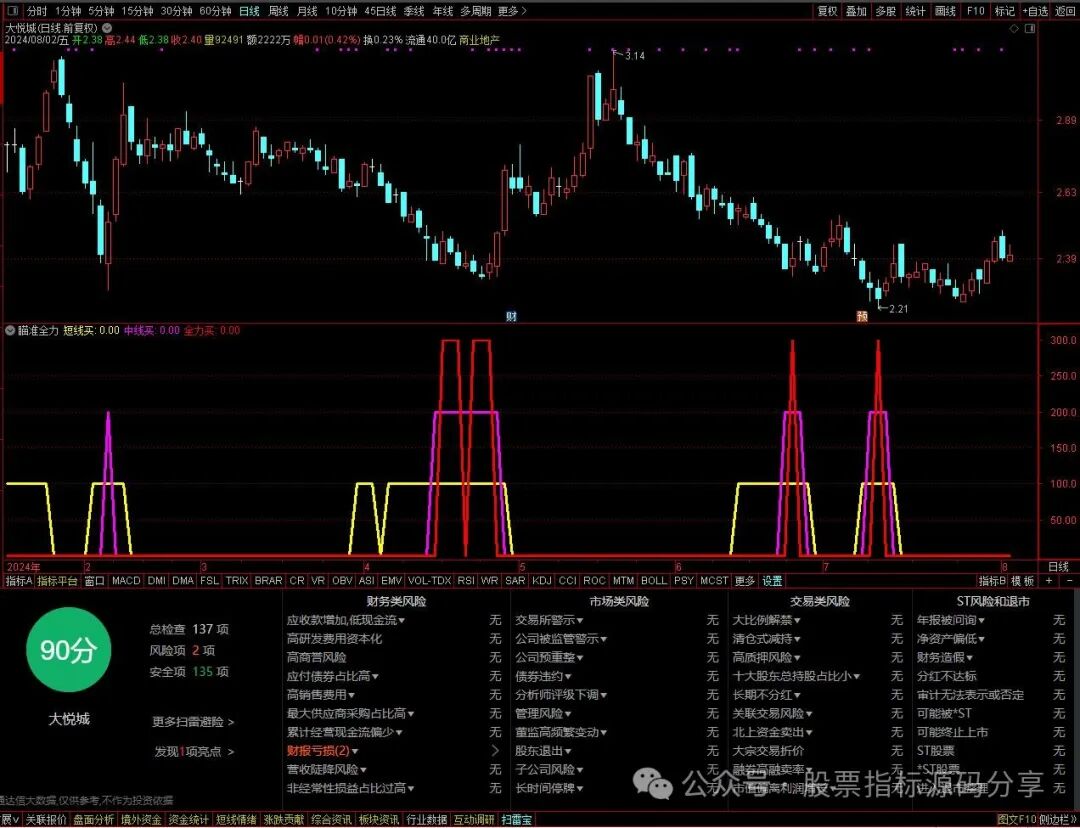
Task: Click the 返回 button
Action: point(1065,11)
